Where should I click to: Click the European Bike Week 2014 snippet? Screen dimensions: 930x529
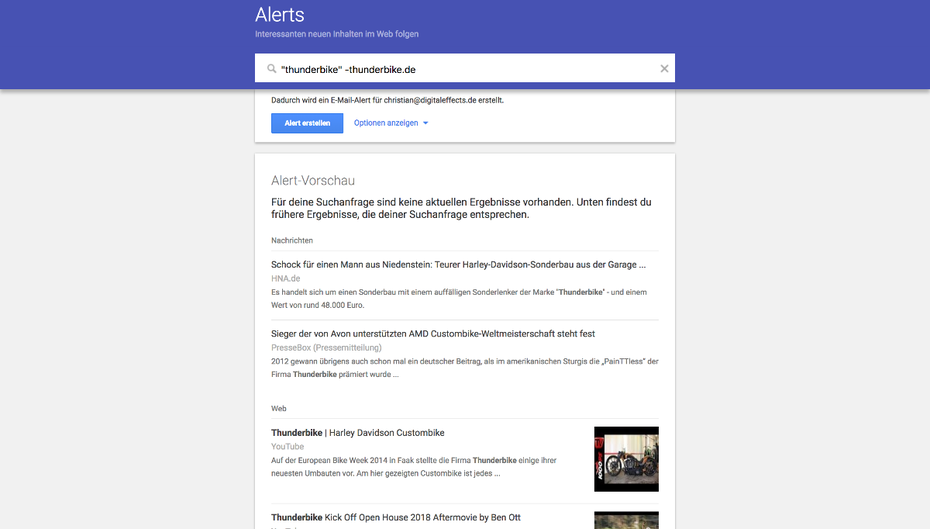click(413, 467)
